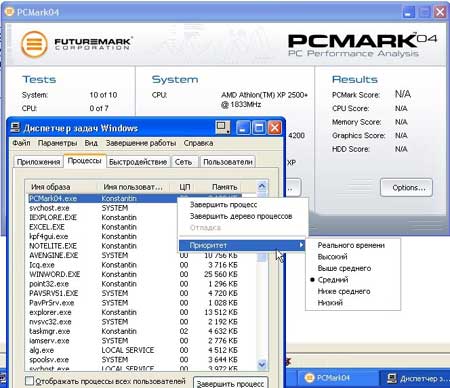Click the PCMark04 title bar icon
Image resolution: width=450 pixels, height=388 pixels.
[9, 12]
